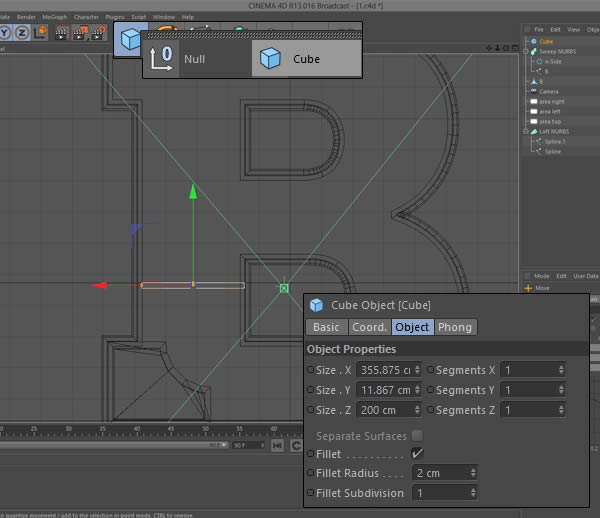
Task: Switch to the Coord. tab
Action: tap(370, 327)
